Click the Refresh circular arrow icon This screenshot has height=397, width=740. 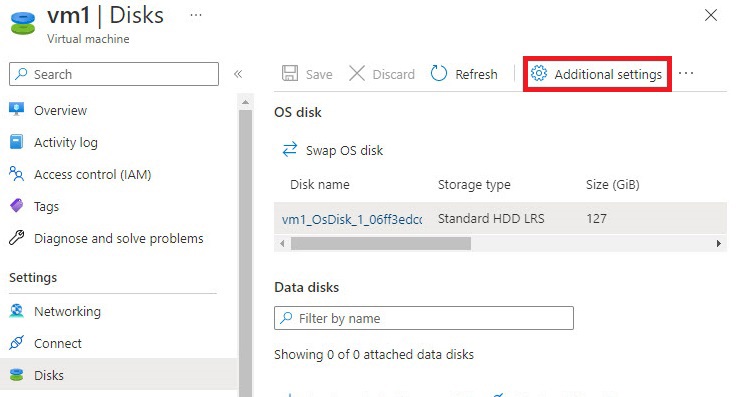coord(438,74)
